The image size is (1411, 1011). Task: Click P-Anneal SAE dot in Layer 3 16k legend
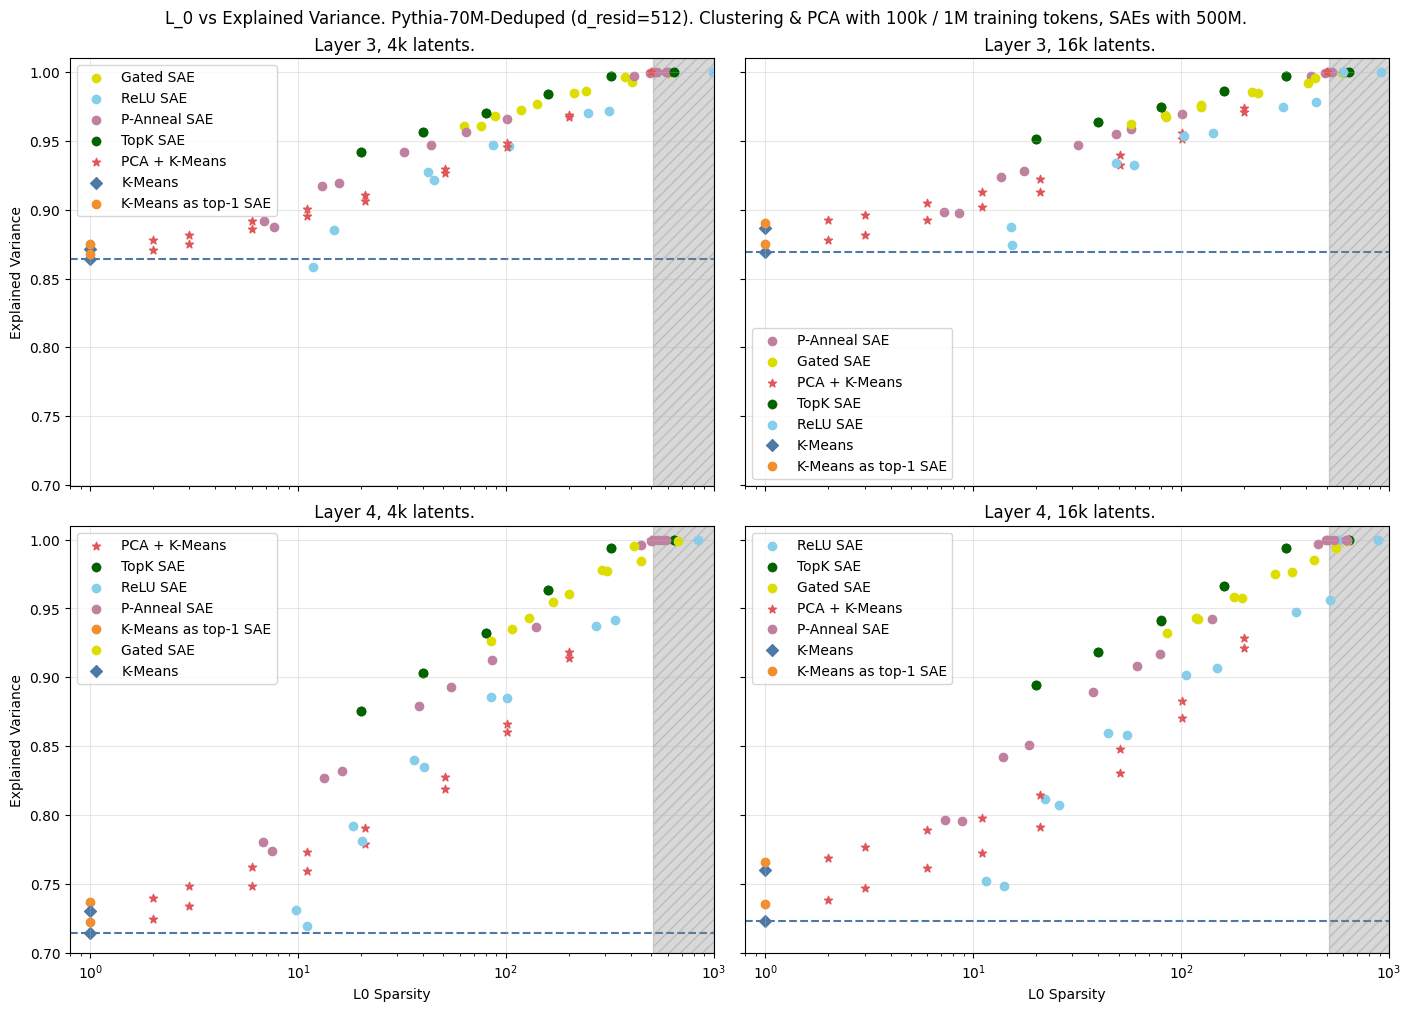(x=771, y=341)
